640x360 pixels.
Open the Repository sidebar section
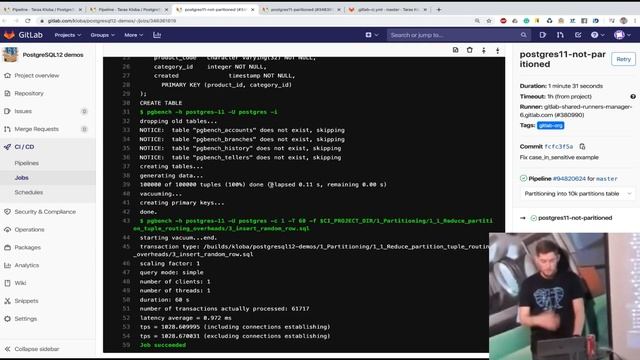pyautogui.click(x=29, y=93)
